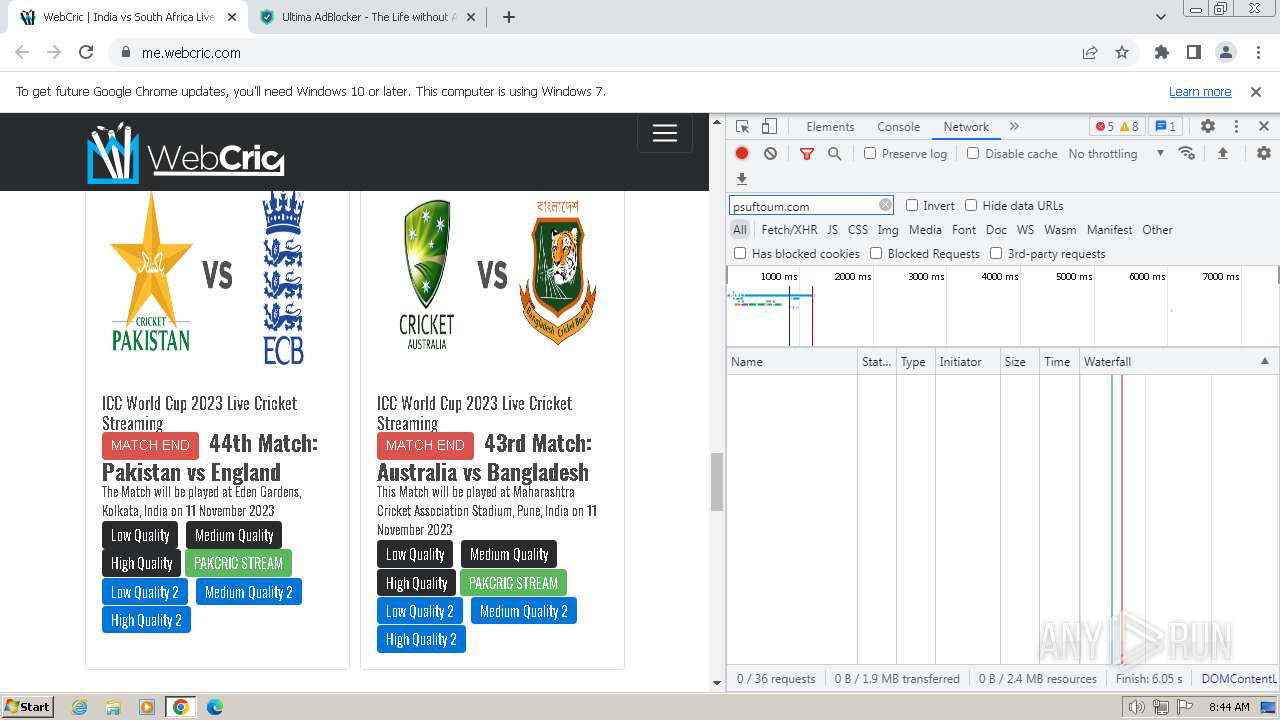Open Microsoft Edge from taskbar

point(214,707)
